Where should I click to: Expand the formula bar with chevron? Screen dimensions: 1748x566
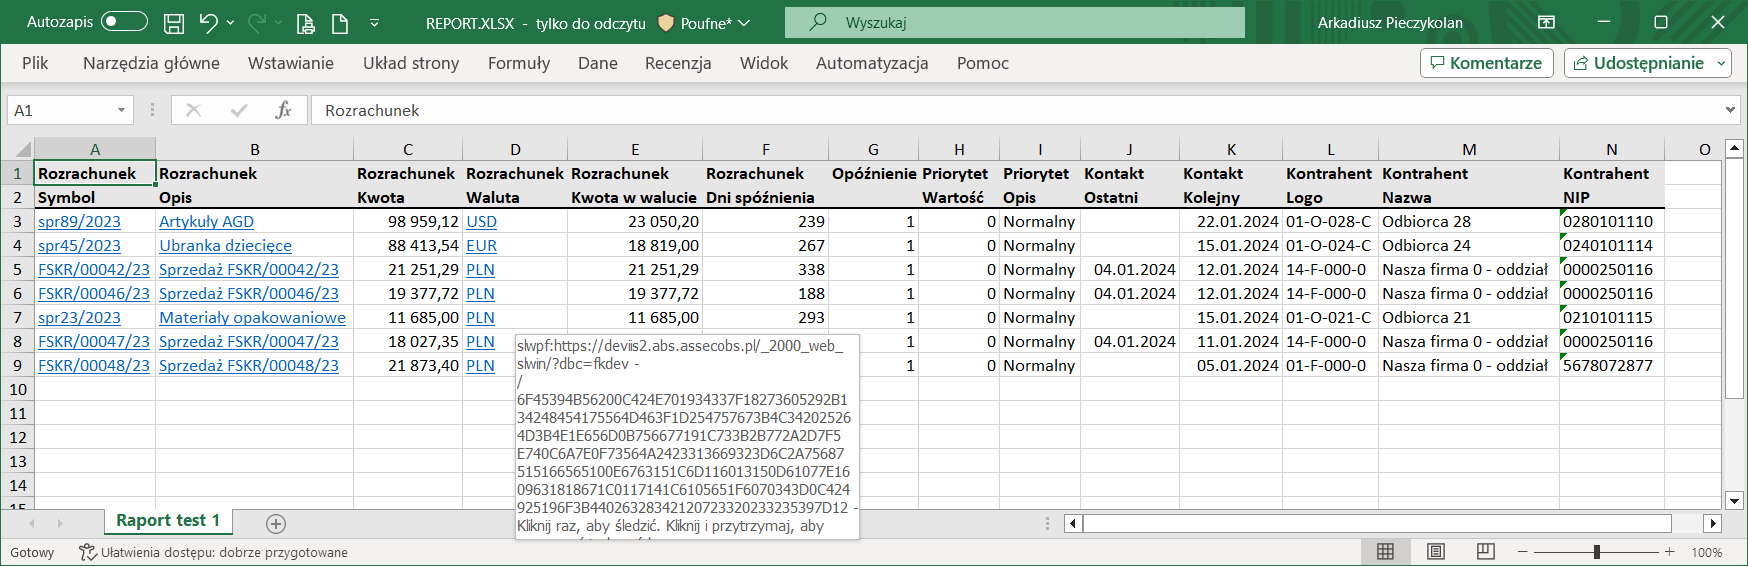1730,110
